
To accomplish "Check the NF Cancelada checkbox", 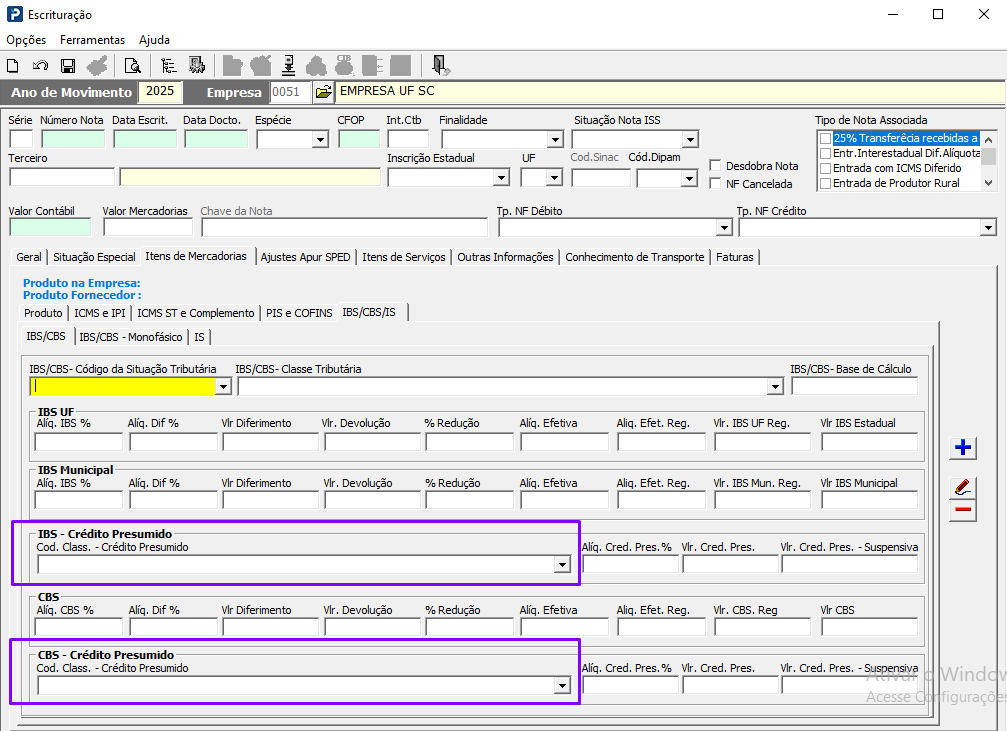I will pyautogui.click(x=716, y=184).
